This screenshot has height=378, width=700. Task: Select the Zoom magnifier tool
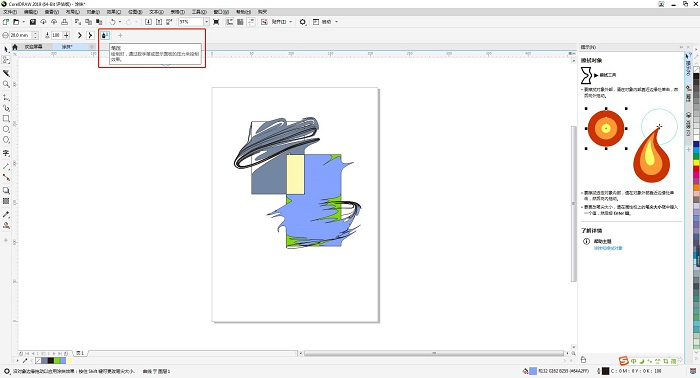click(x=6, y=84)
